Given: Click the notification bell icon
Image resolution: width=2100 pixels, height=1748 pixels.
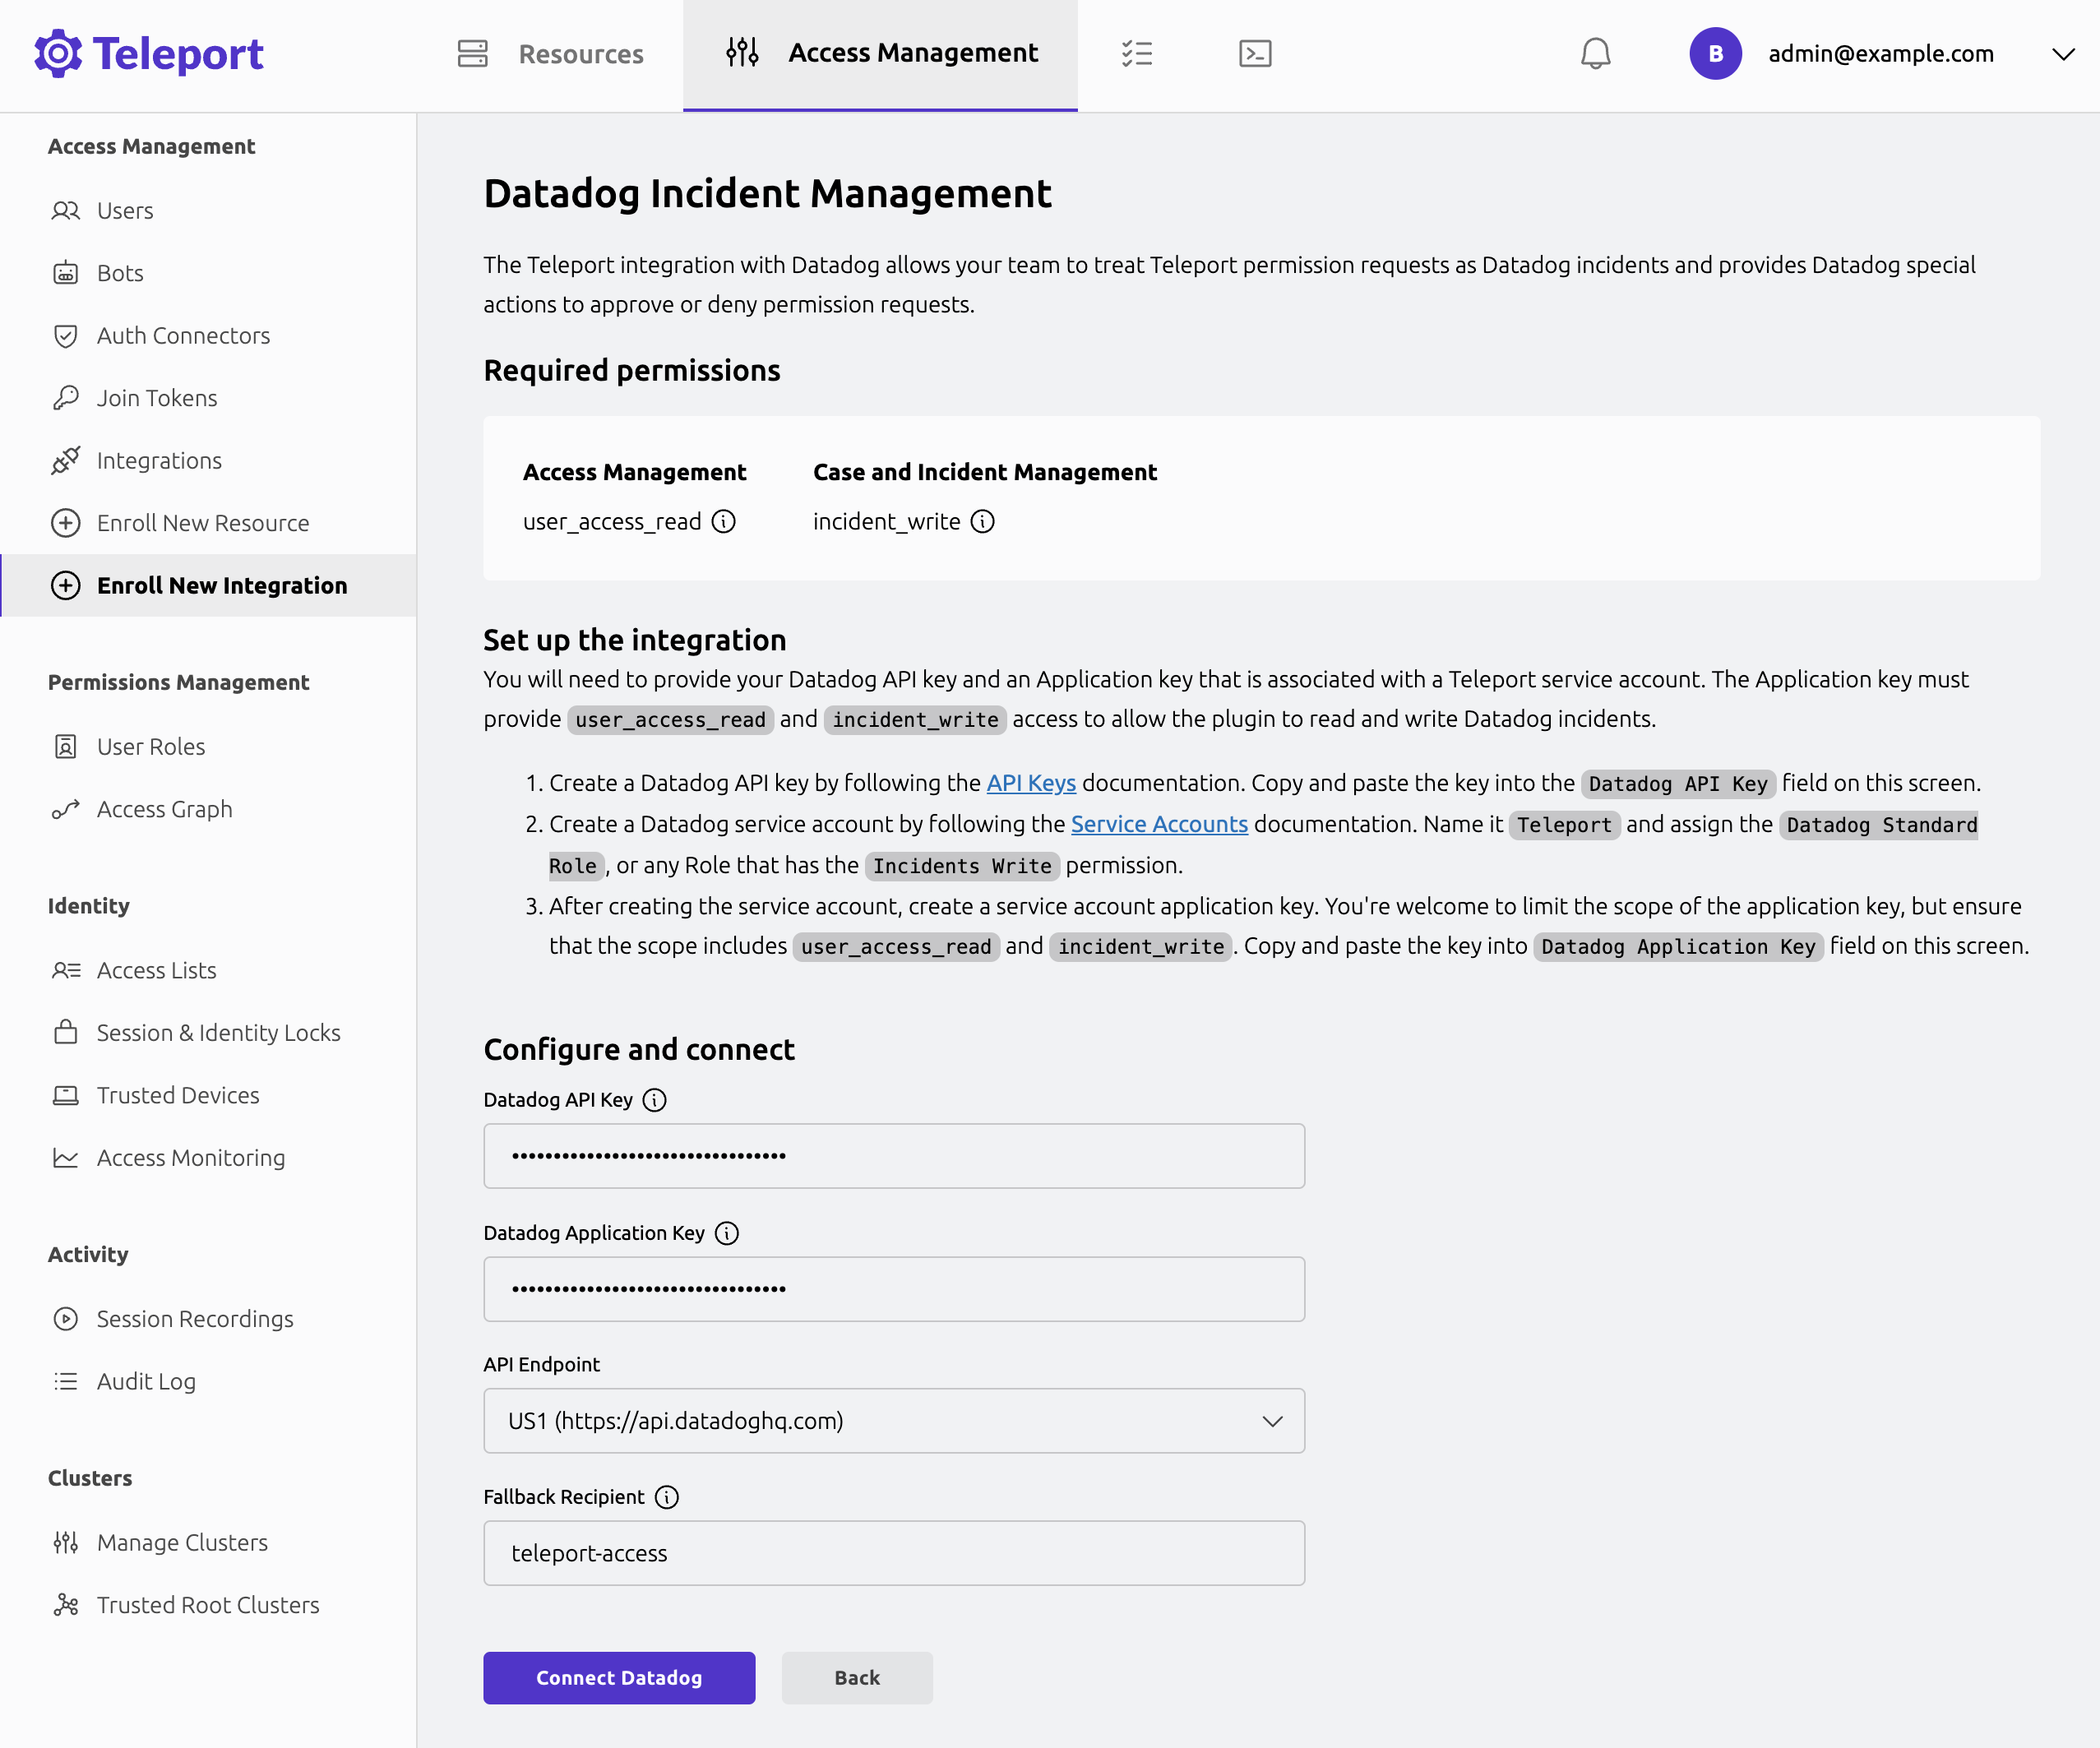Looking at the screenshot, I should tap(1596, 54).
